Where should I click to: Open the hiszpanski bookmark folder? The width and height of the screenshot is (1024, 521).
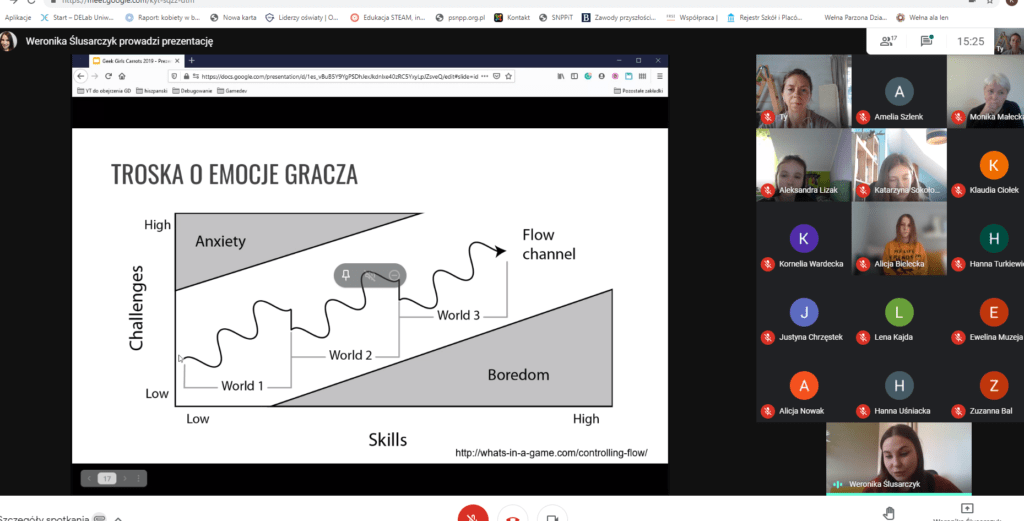click(x=152, y=91)
